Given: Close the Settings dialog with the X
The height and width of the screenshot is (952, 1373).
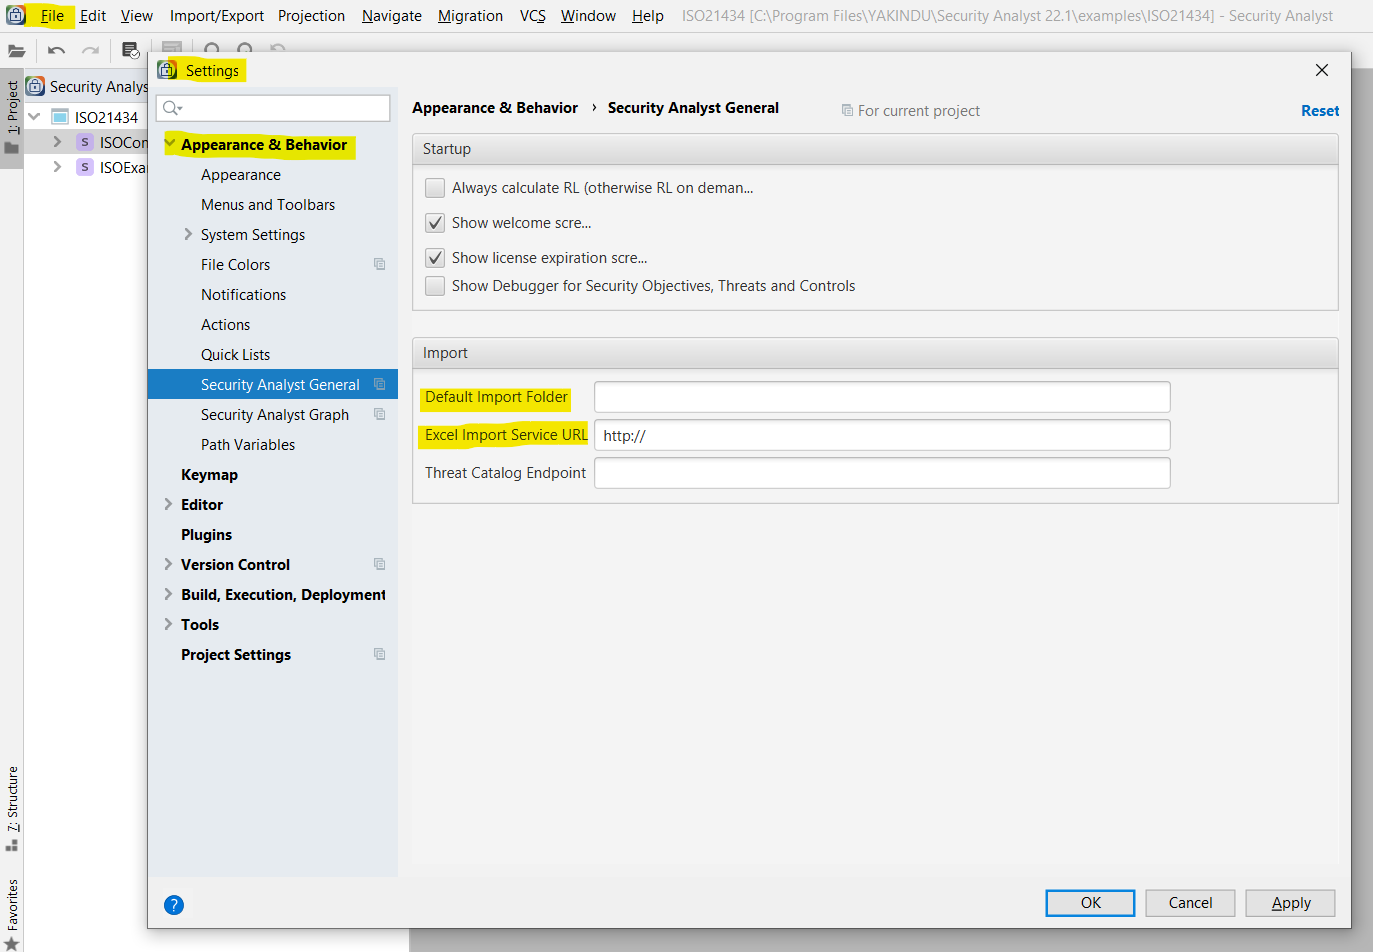Looking at the screenshot, I should click(x=1322, y=70).
